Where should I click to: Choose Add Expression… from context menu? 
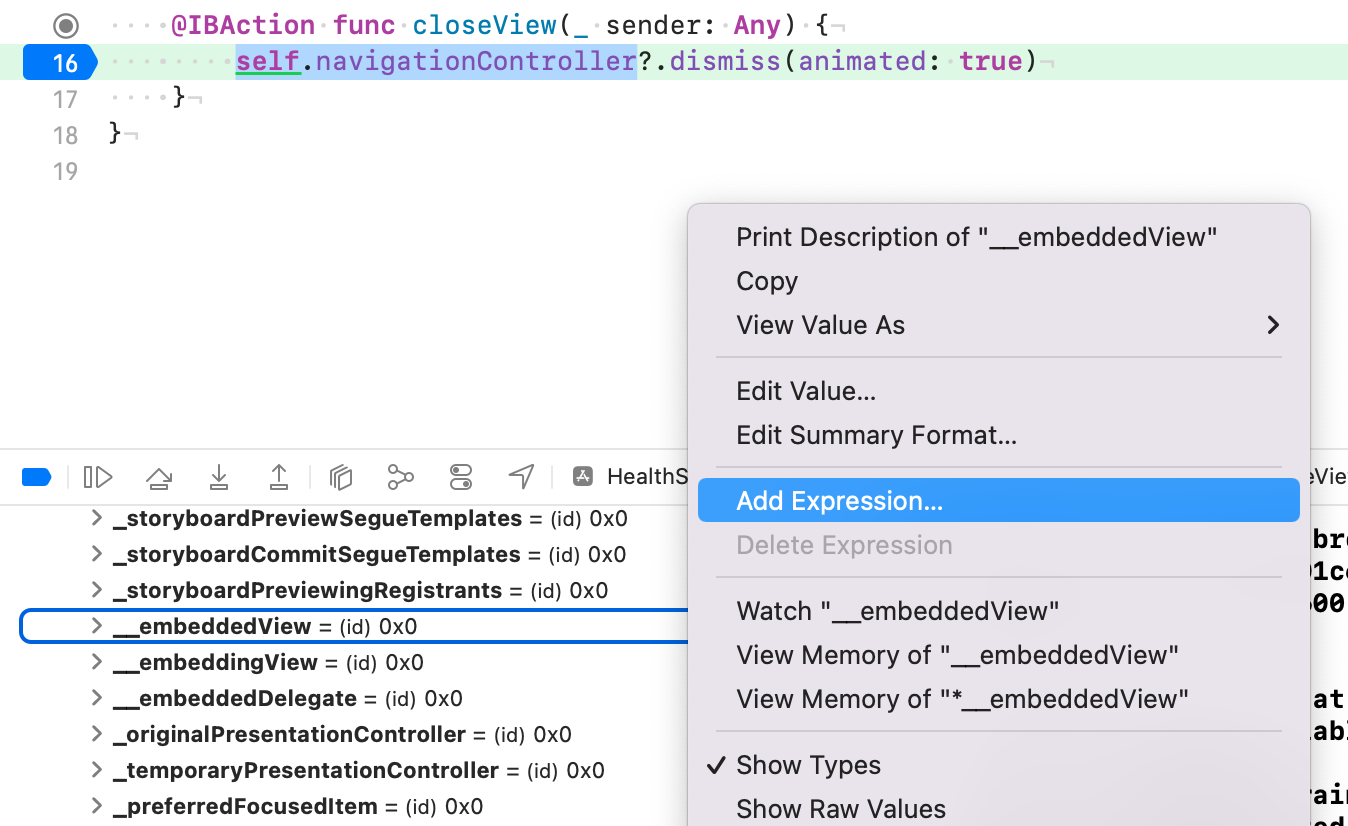tap(839, 501)
